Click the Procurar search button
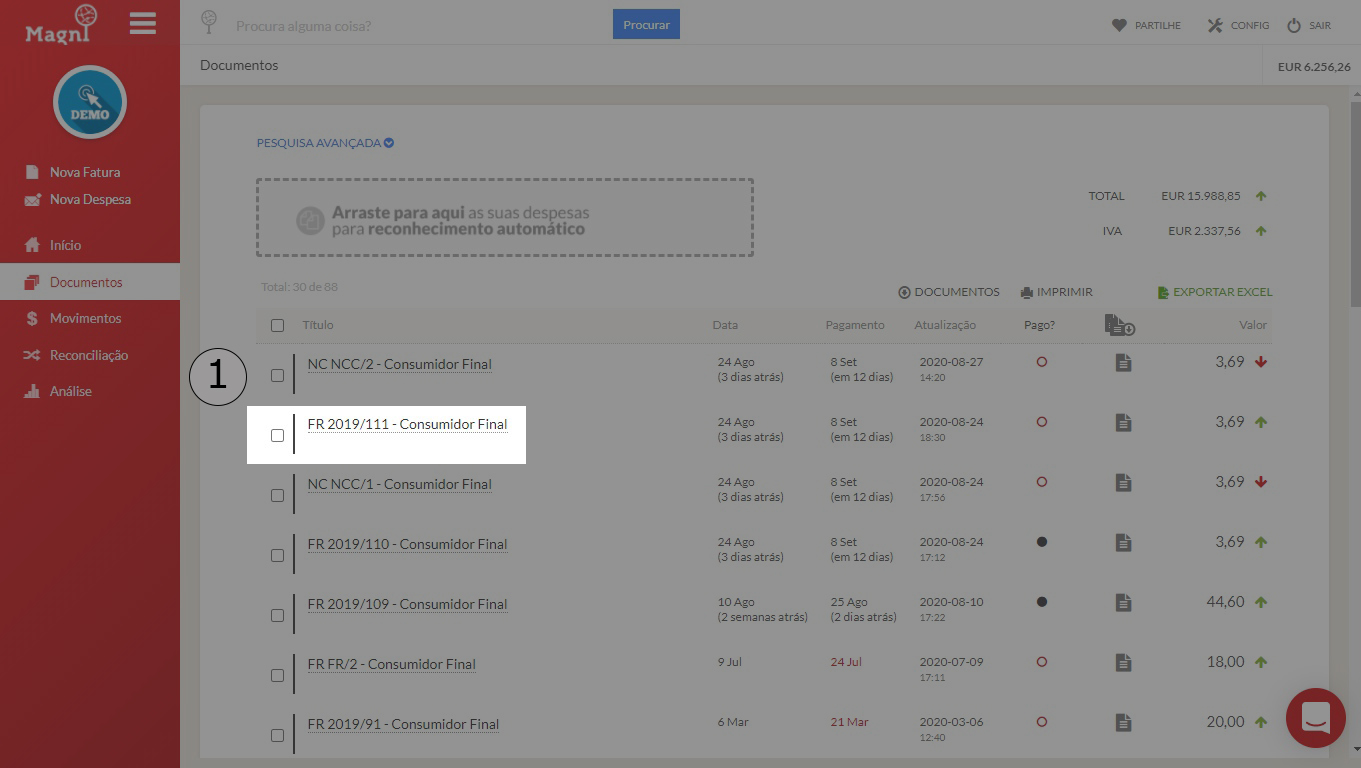The image size is (1361, 768). [x=646, y=24]
